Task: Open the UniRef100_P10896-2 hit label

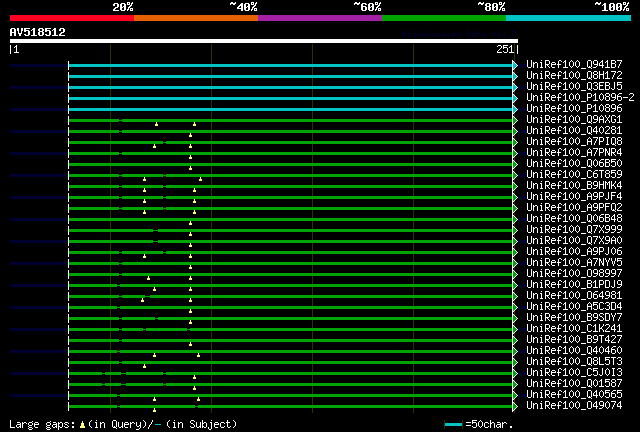Action: [x=580, y=98]
